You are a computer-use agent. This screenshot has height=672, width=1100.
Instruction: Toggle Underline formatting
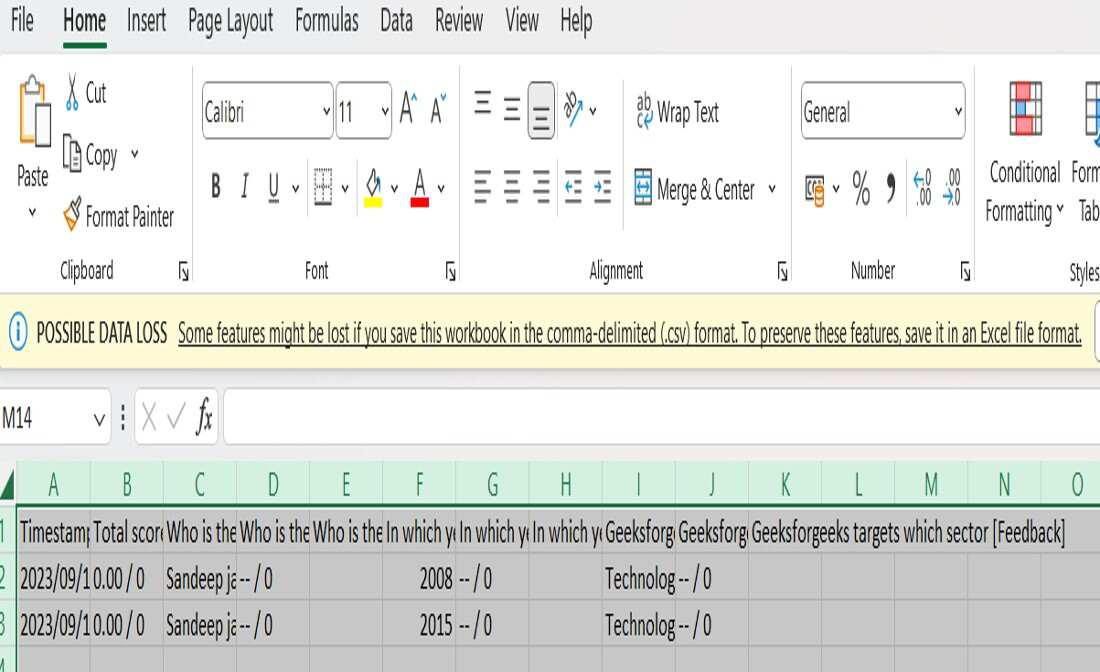[x=274, y=187]
